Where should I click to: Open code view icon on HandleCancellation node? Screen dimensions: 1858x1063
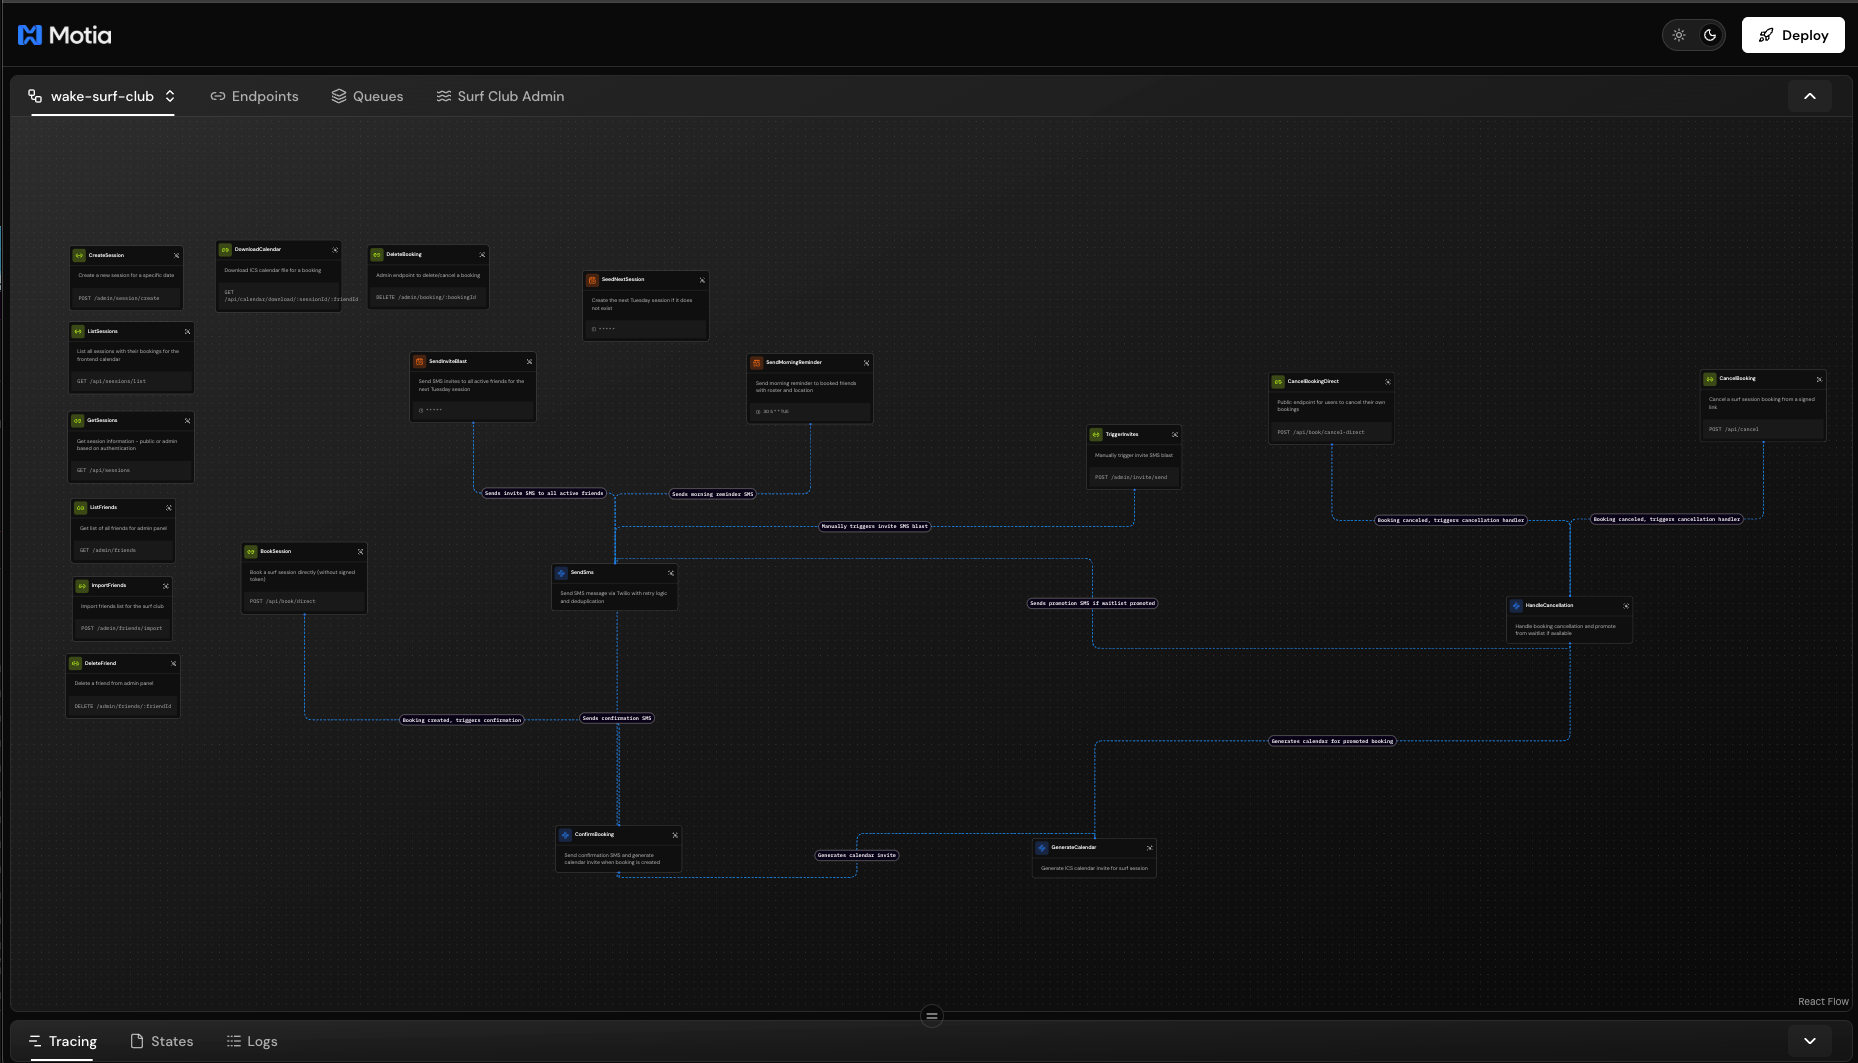tap(1626, 606)
